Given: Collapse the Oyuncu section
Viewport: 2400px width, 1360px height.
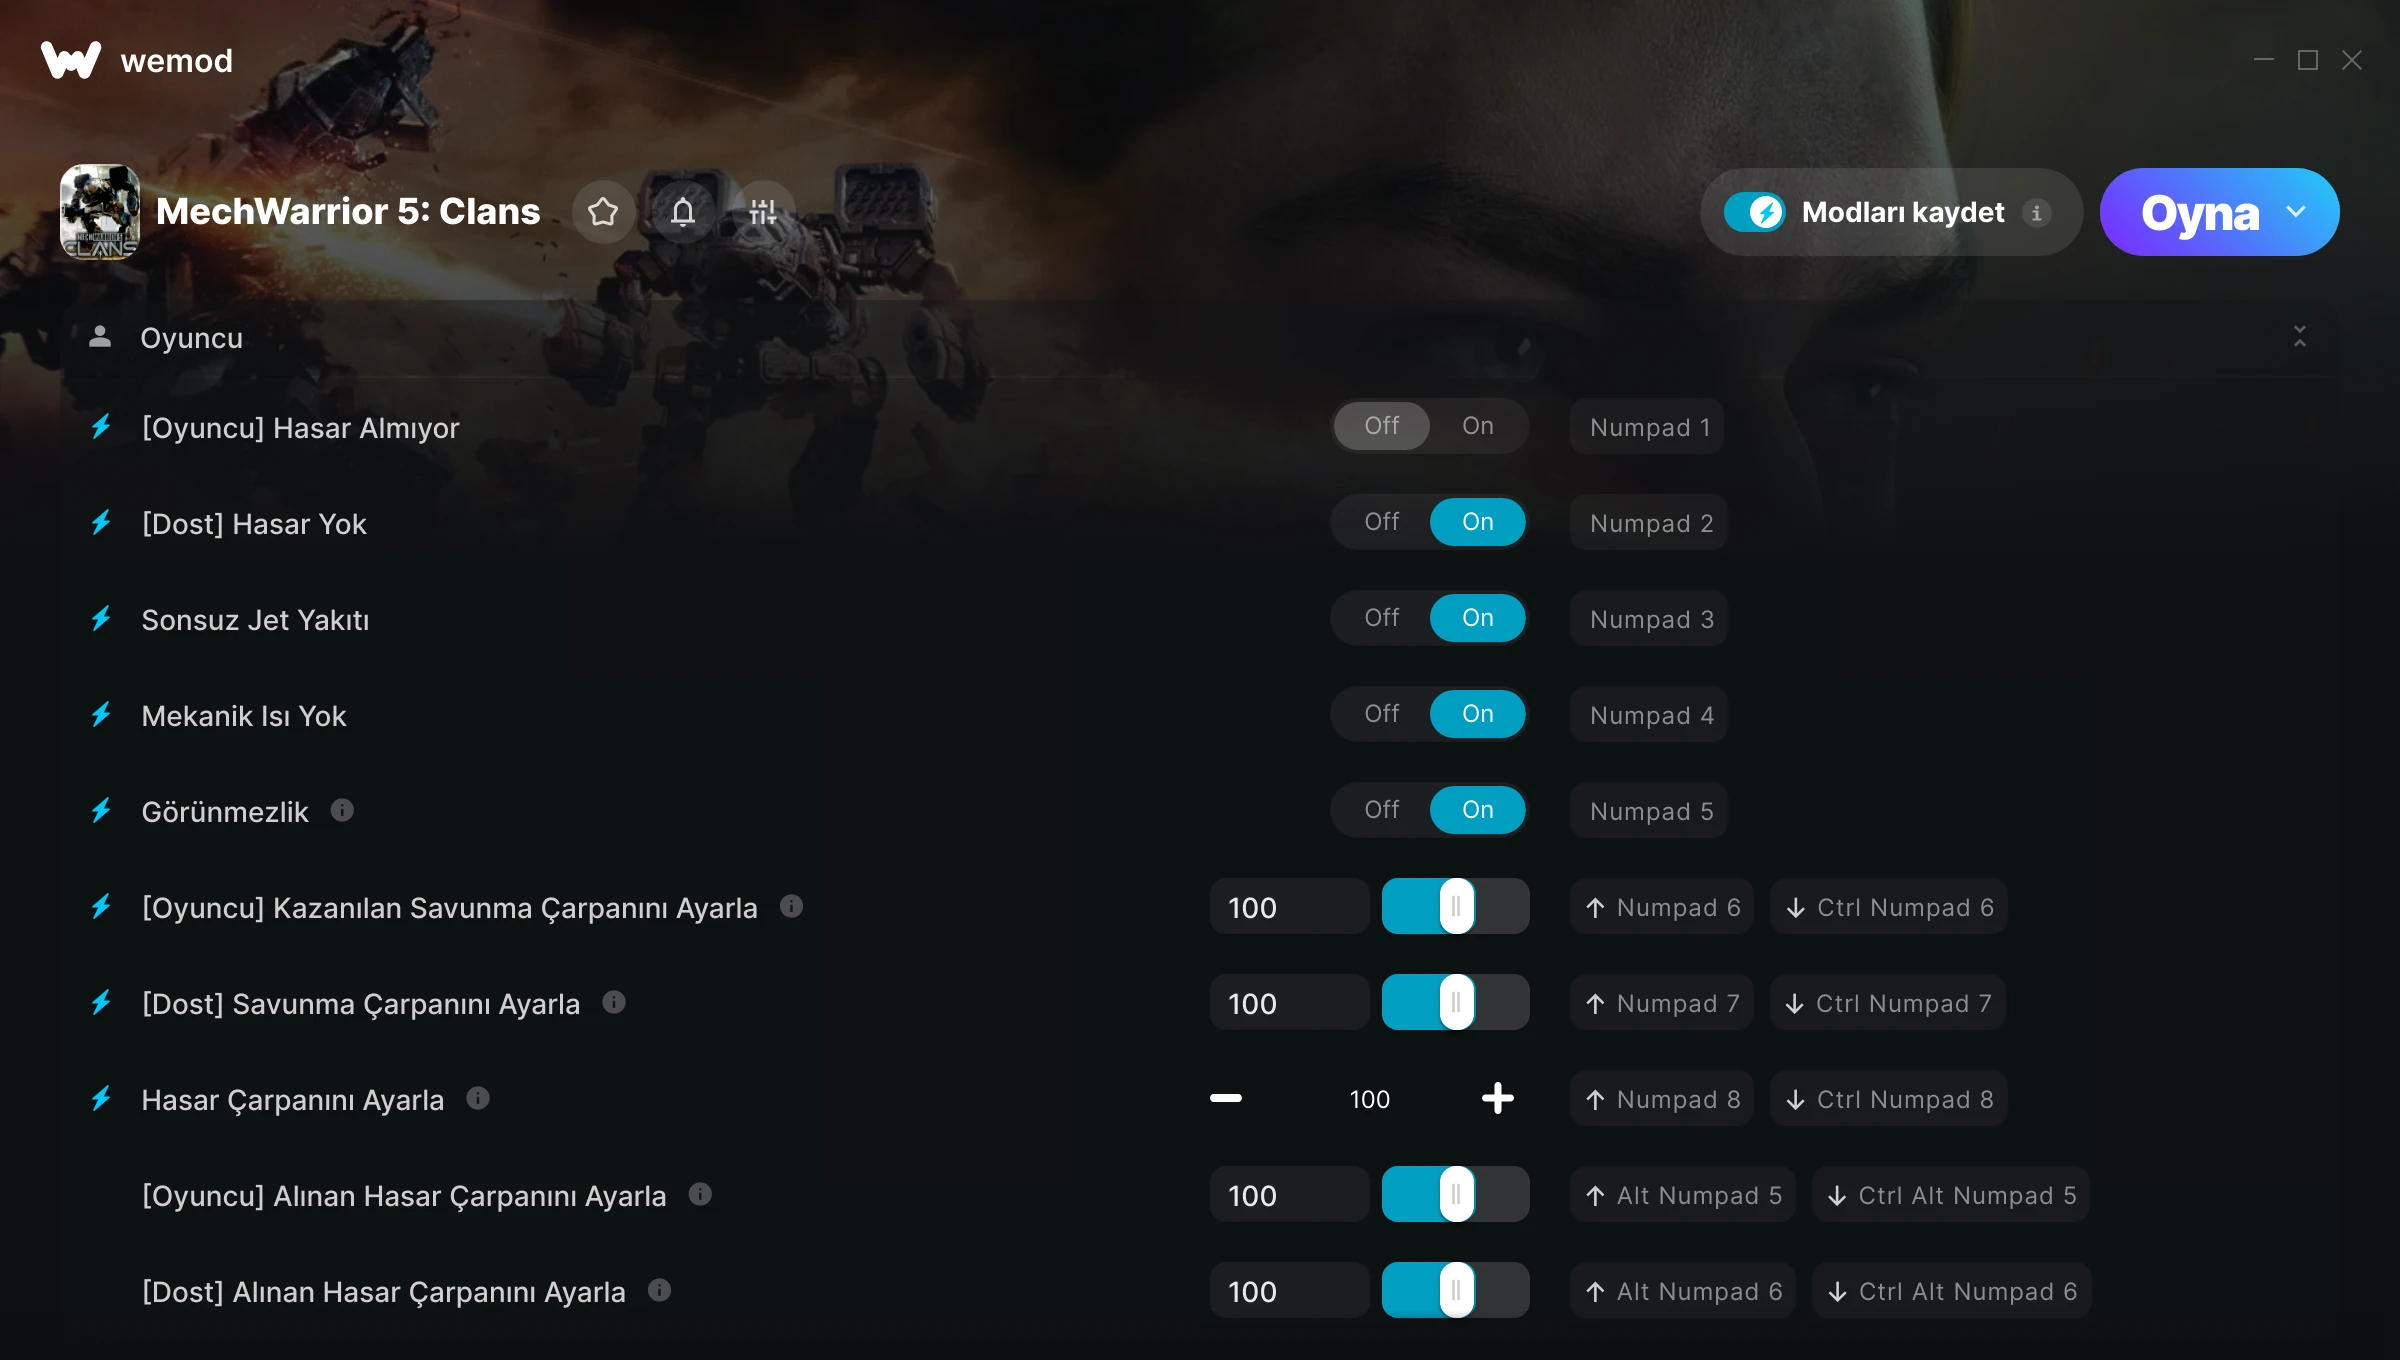Looking at the screenshot, I should 2299,336.
